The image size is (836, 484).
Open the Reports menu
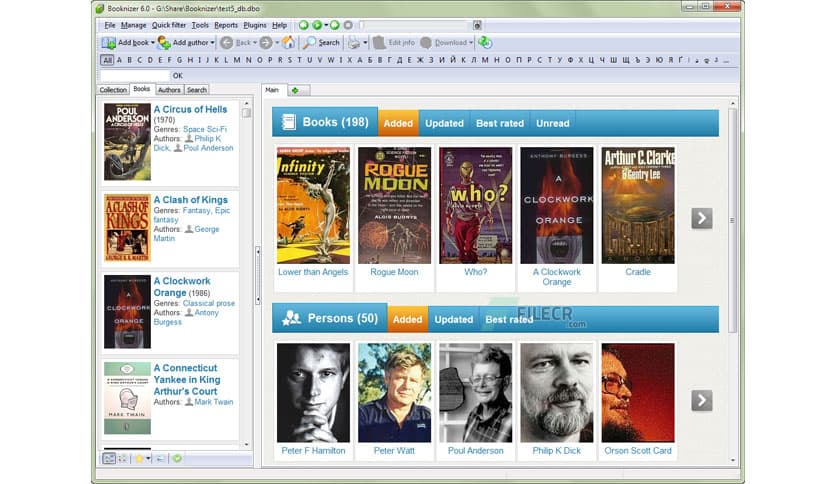[226, 25]
